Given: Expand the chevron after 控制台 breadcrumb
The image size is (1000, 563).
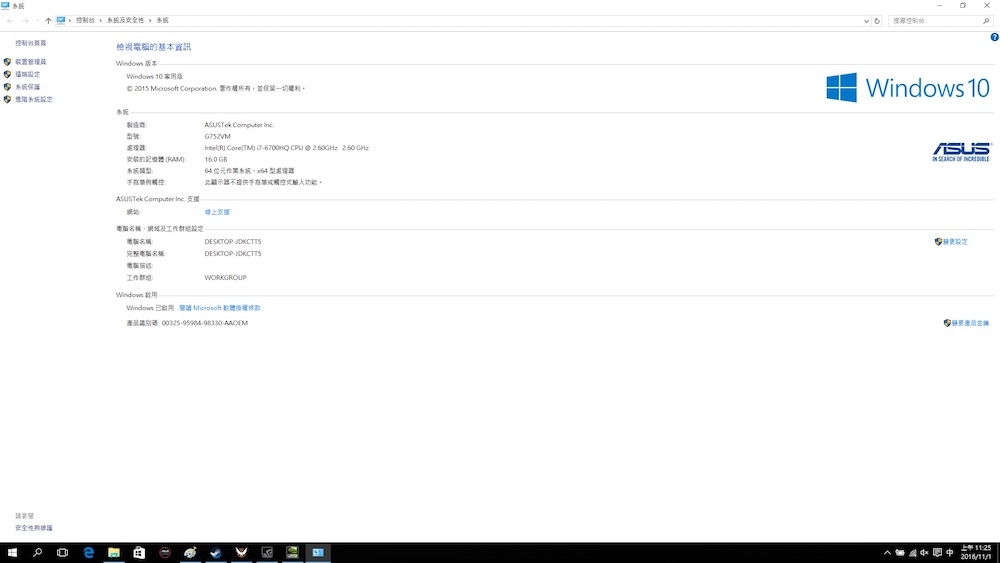Looking at the screenshot, I should coord(101,20).
